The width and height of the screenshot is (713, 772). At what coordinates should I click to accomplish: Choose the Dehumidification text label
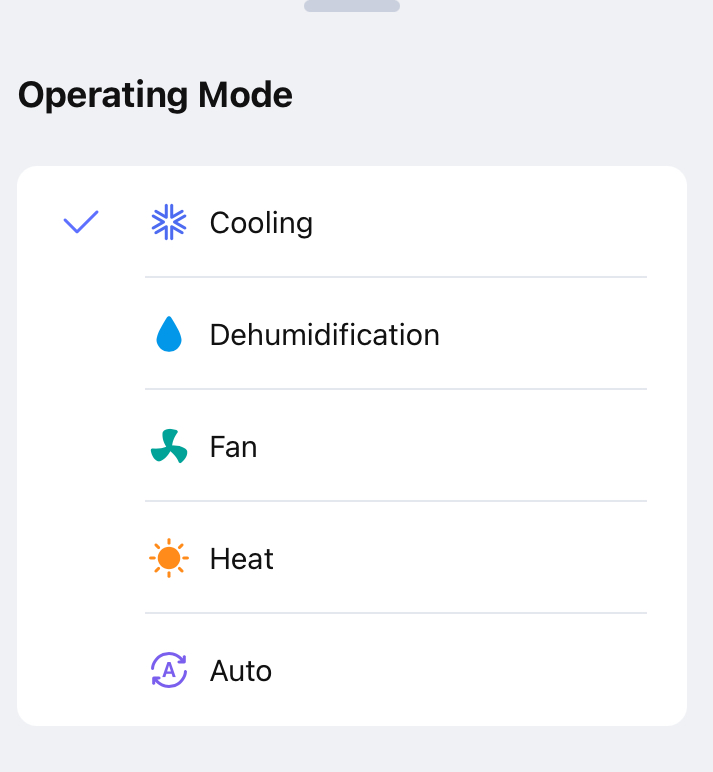click(x=324, y=334)
